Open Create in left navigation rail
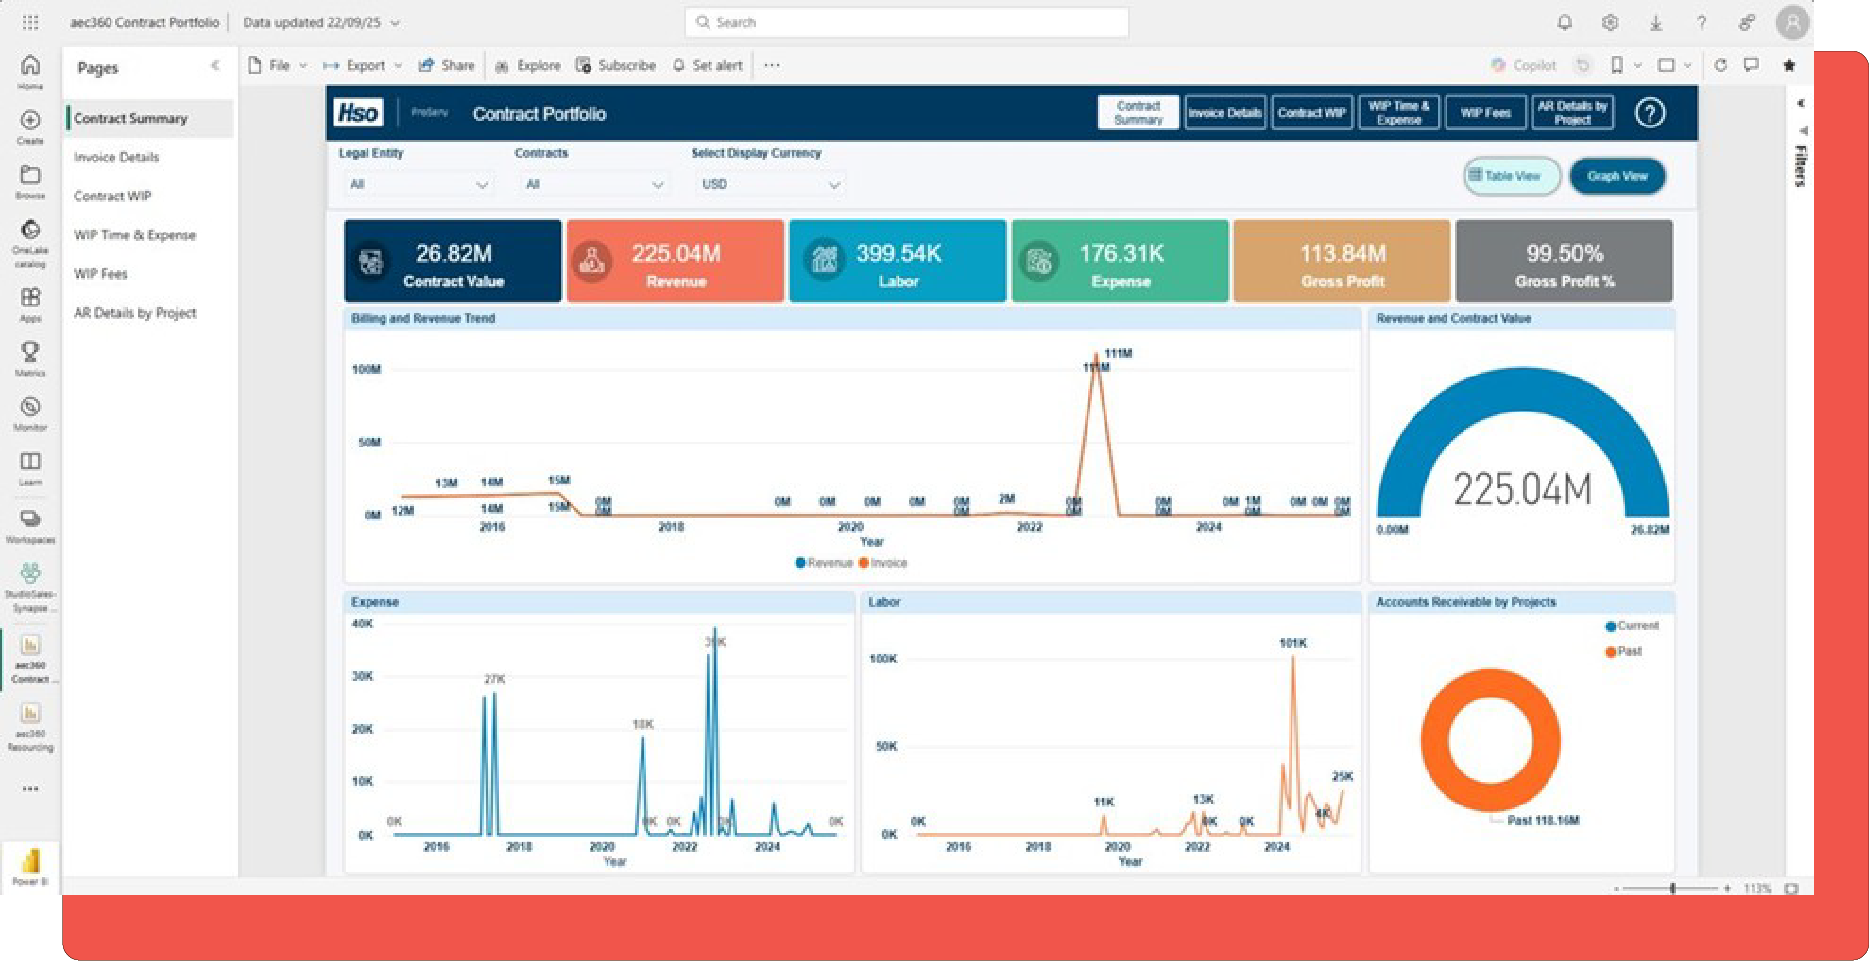Image resolution: width=1869 pixels, height=961 pixels. [x=31, y=127]
